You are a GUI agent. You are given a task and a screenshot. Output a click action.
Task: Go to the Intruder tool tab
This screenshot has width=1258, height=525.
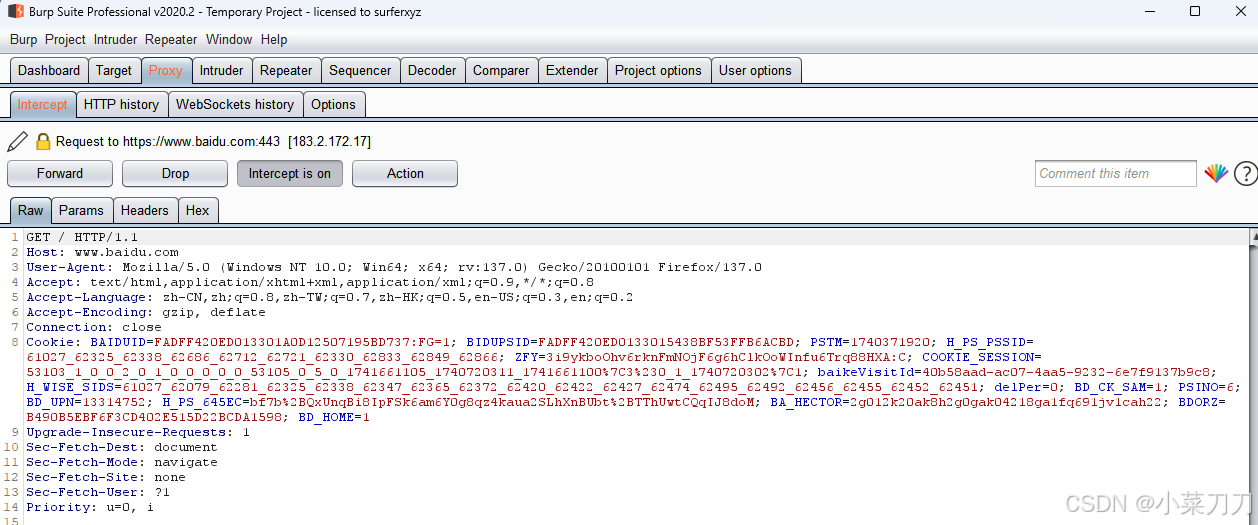point(222,70)
